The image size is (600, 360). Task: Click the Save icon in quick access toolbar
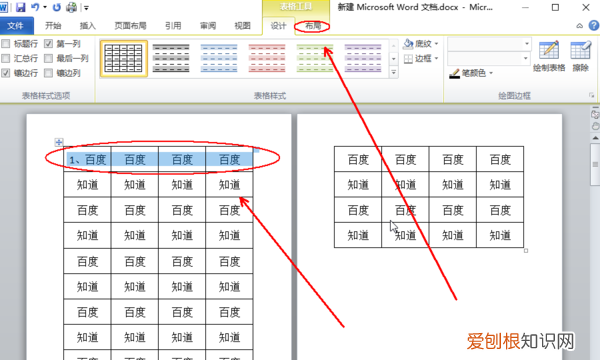pos(20,7)
